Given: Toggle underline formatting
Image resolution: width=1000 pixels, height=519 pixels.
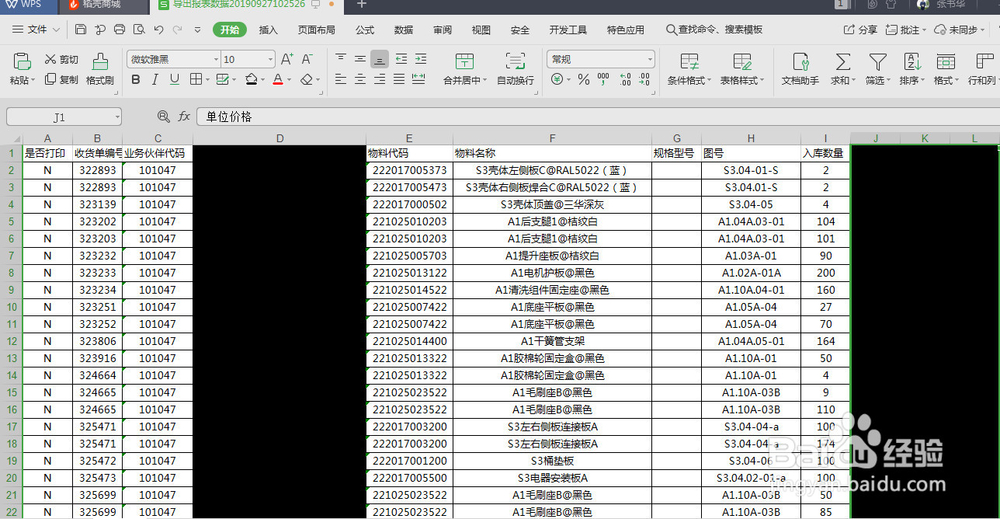Looking at the screenshot, I should click(174, 80).
